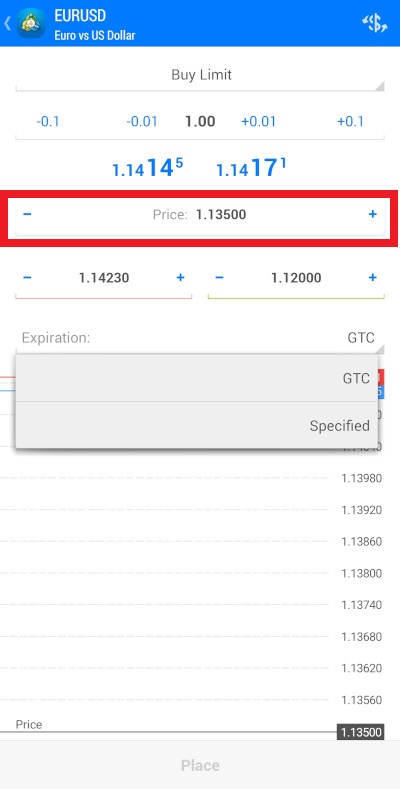Add 0.01 to the volume
Screen dimensions: 400x789
tap(259, 121)
